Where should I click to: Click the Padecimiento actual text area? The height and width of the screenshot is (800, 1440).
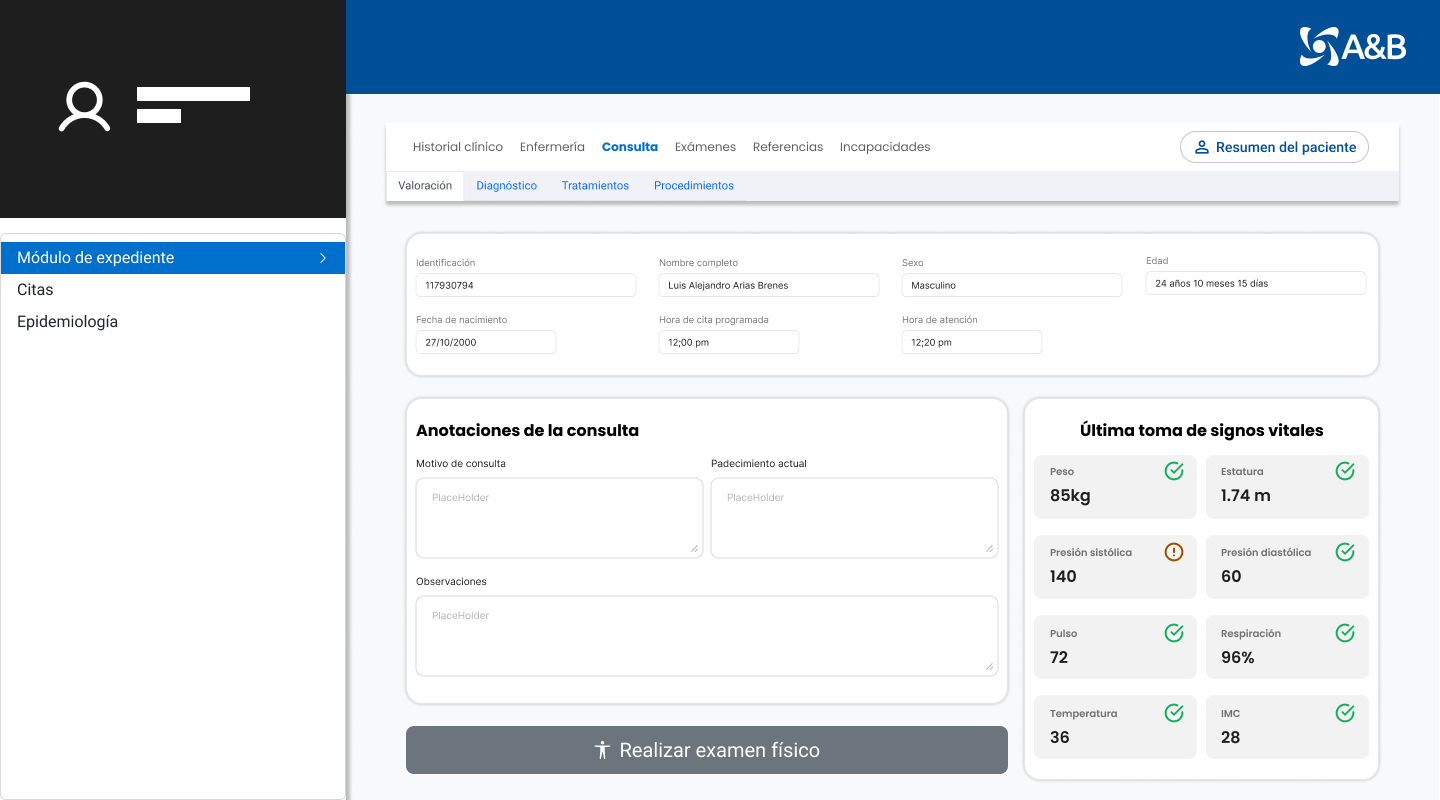(854, 518)
